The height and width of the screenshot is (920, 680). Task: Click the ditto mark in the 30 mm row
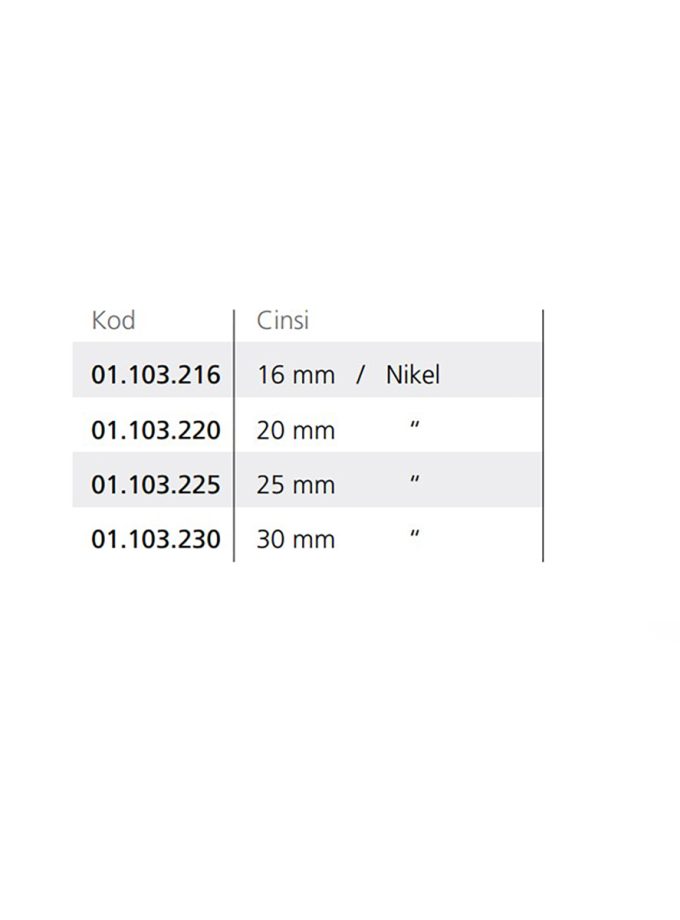415,537
